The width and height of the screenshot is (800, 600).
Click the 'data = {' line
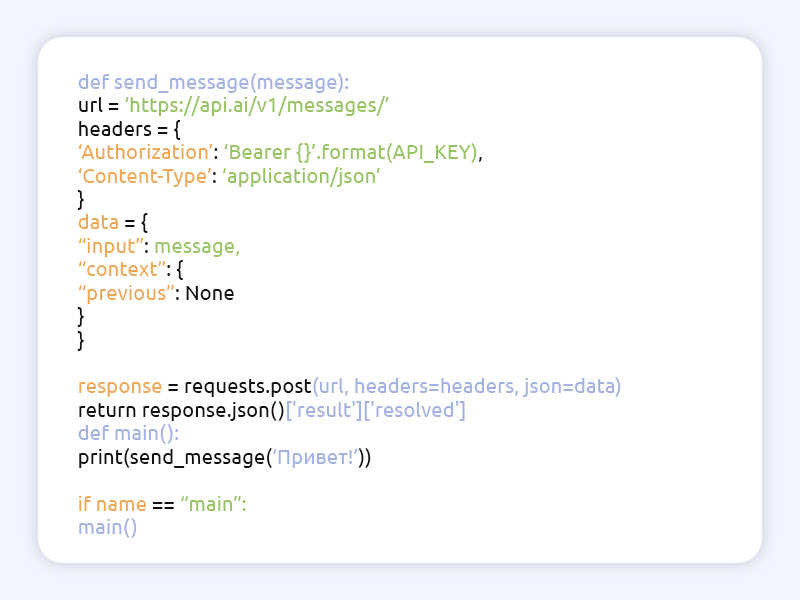coord(113,222)
